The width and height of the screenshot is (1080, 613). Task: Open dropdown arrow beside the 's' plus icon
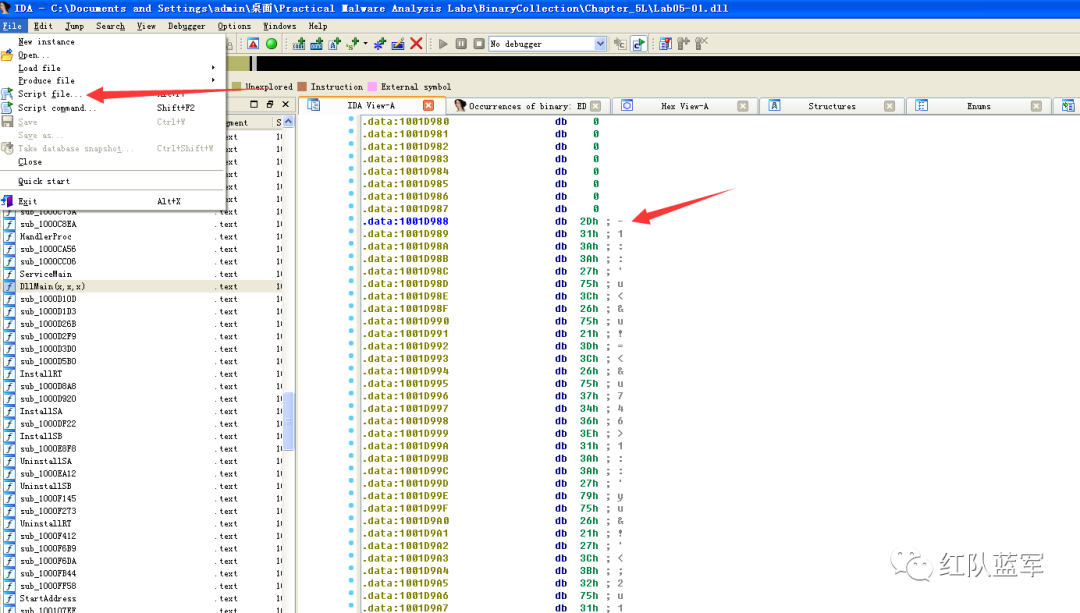365,44
